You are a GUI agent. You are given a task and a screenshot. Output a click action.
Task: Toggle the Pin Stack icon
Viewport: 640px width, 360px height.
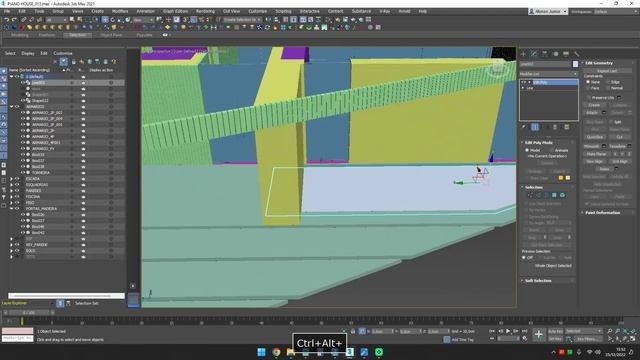click(x=524, y=127)
